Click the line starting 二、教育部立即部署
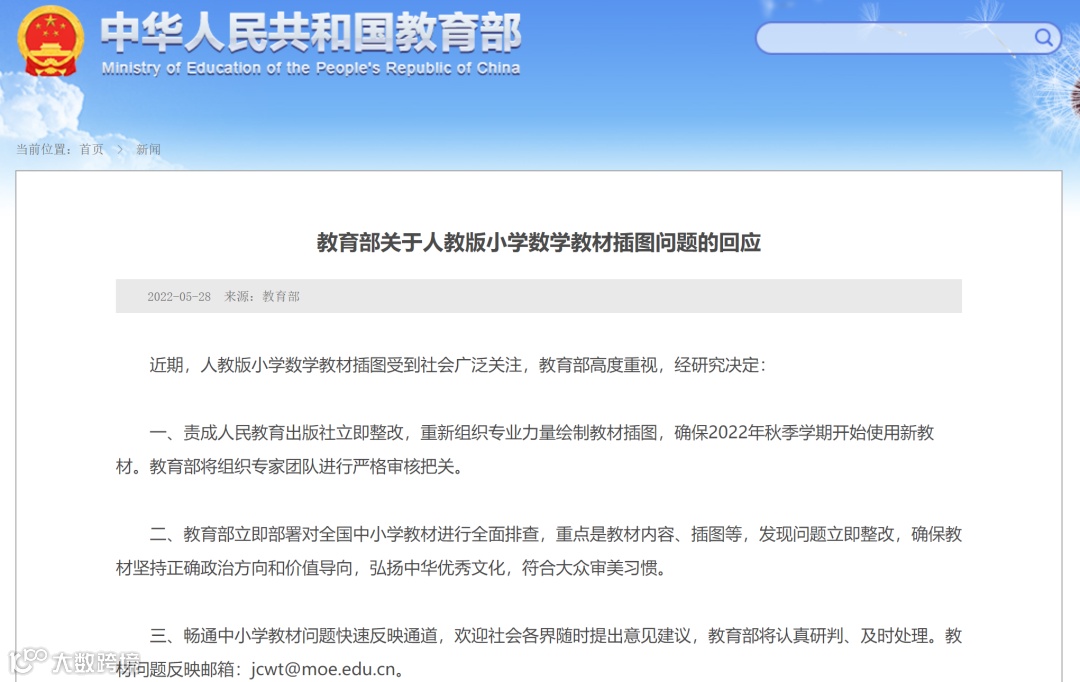 coord(555,534)
